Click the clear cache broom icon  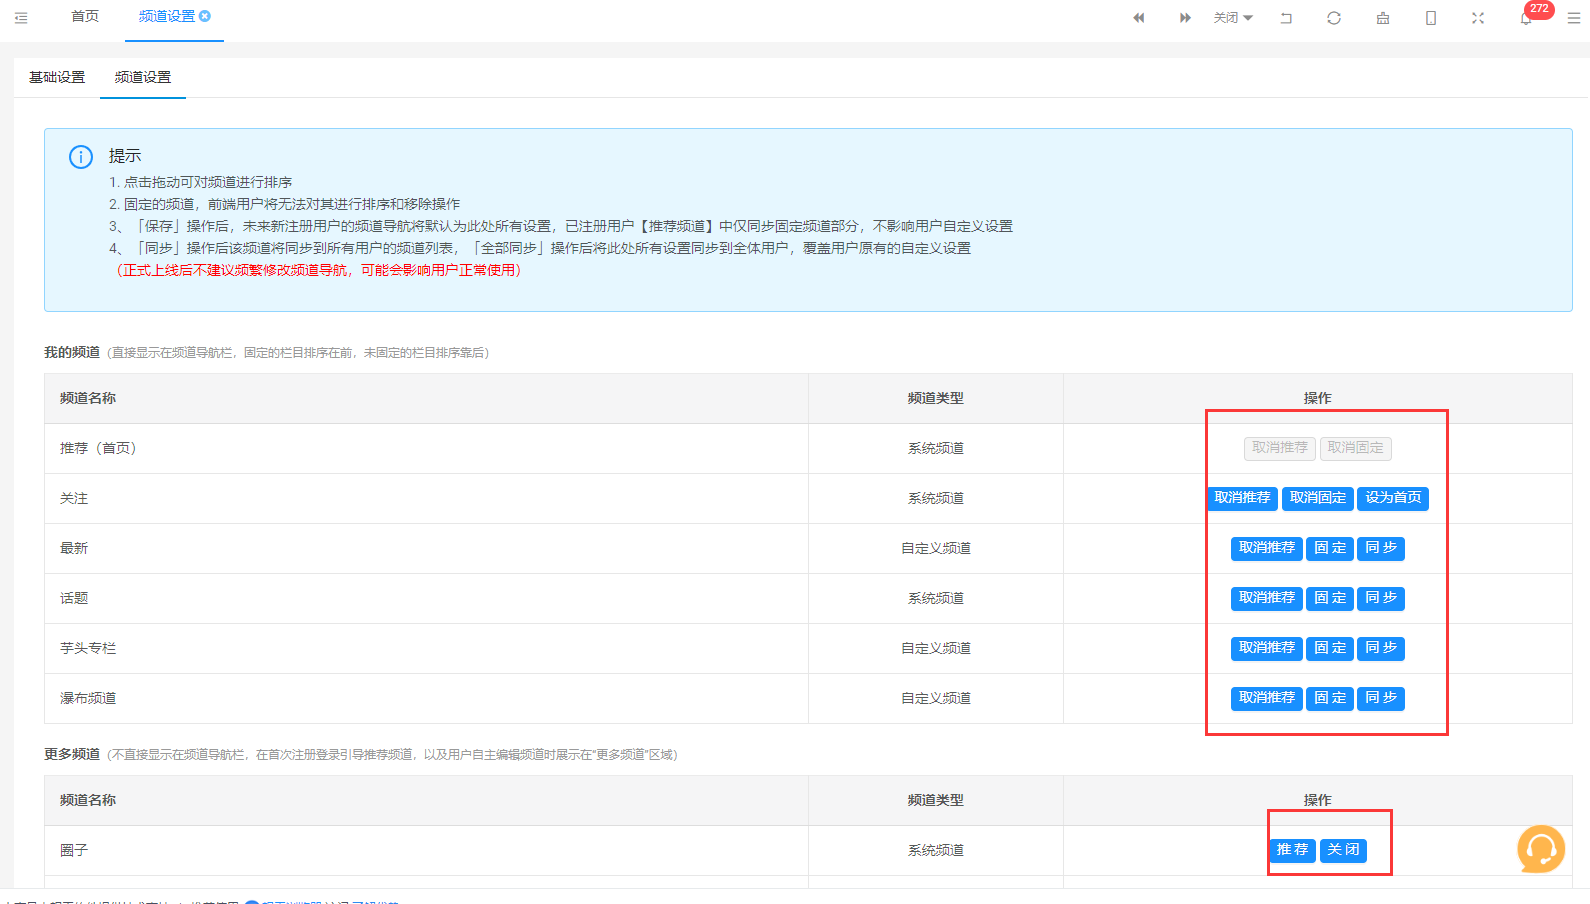[x=1383, y=18]
